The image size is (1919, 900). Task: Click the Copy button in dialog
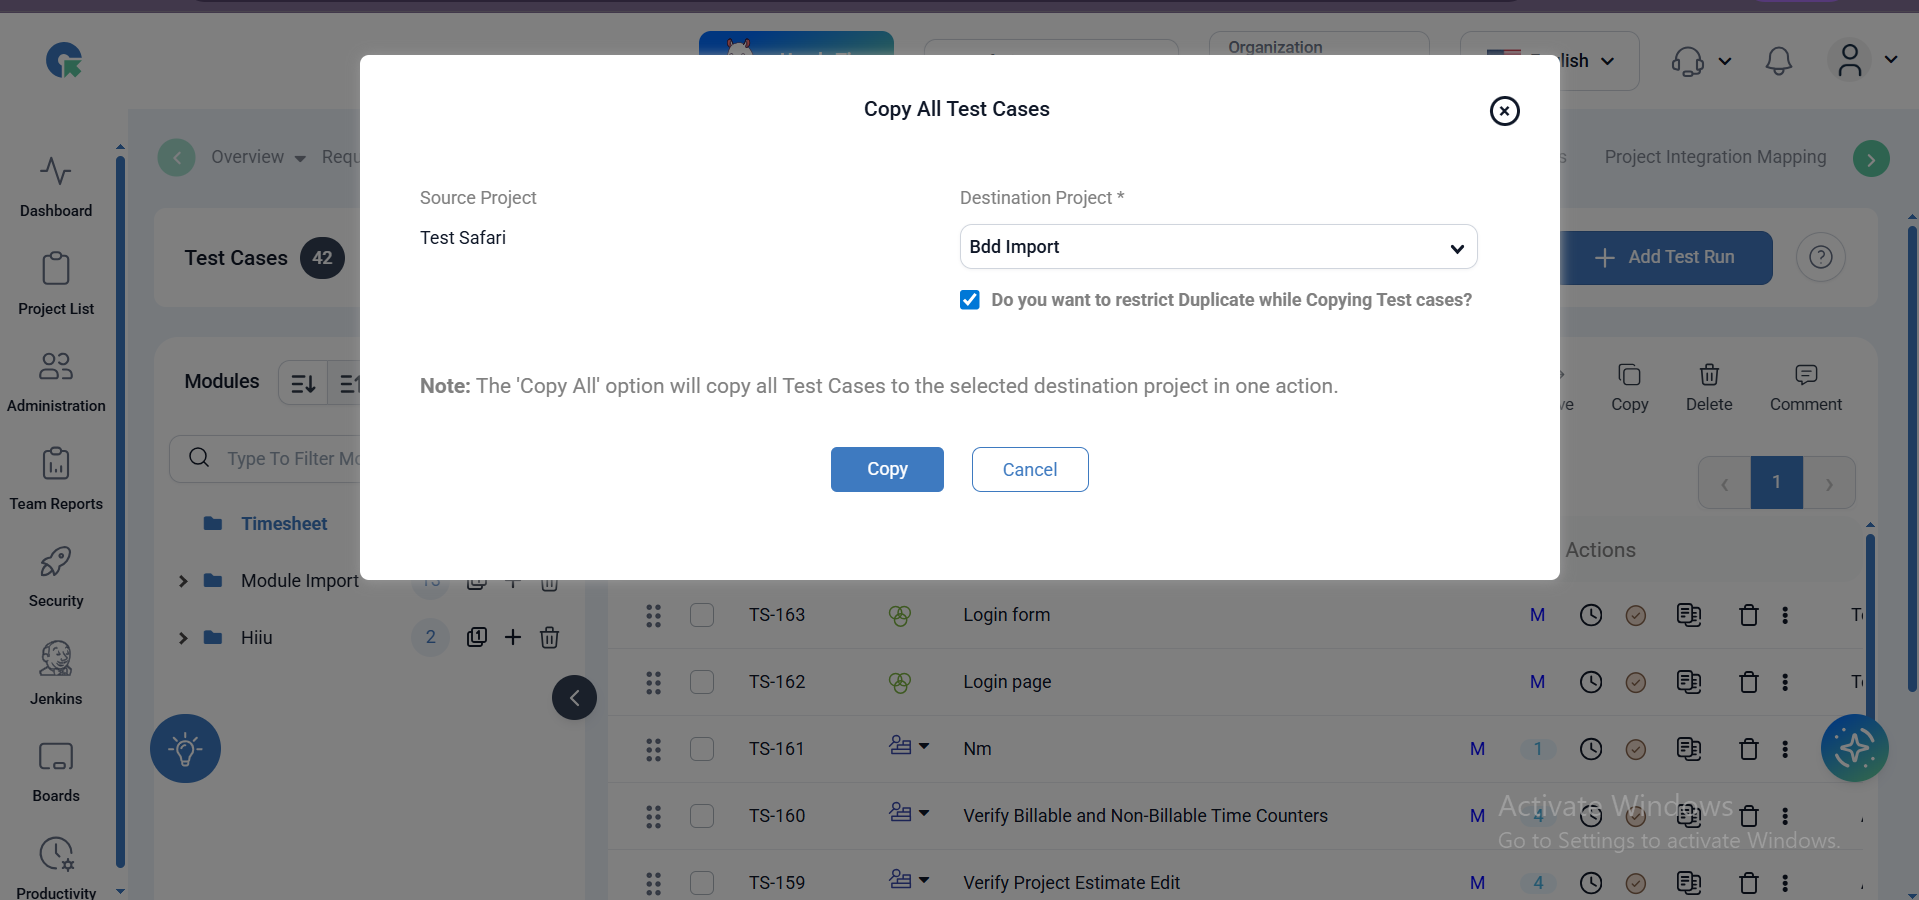tap(887, 469)
